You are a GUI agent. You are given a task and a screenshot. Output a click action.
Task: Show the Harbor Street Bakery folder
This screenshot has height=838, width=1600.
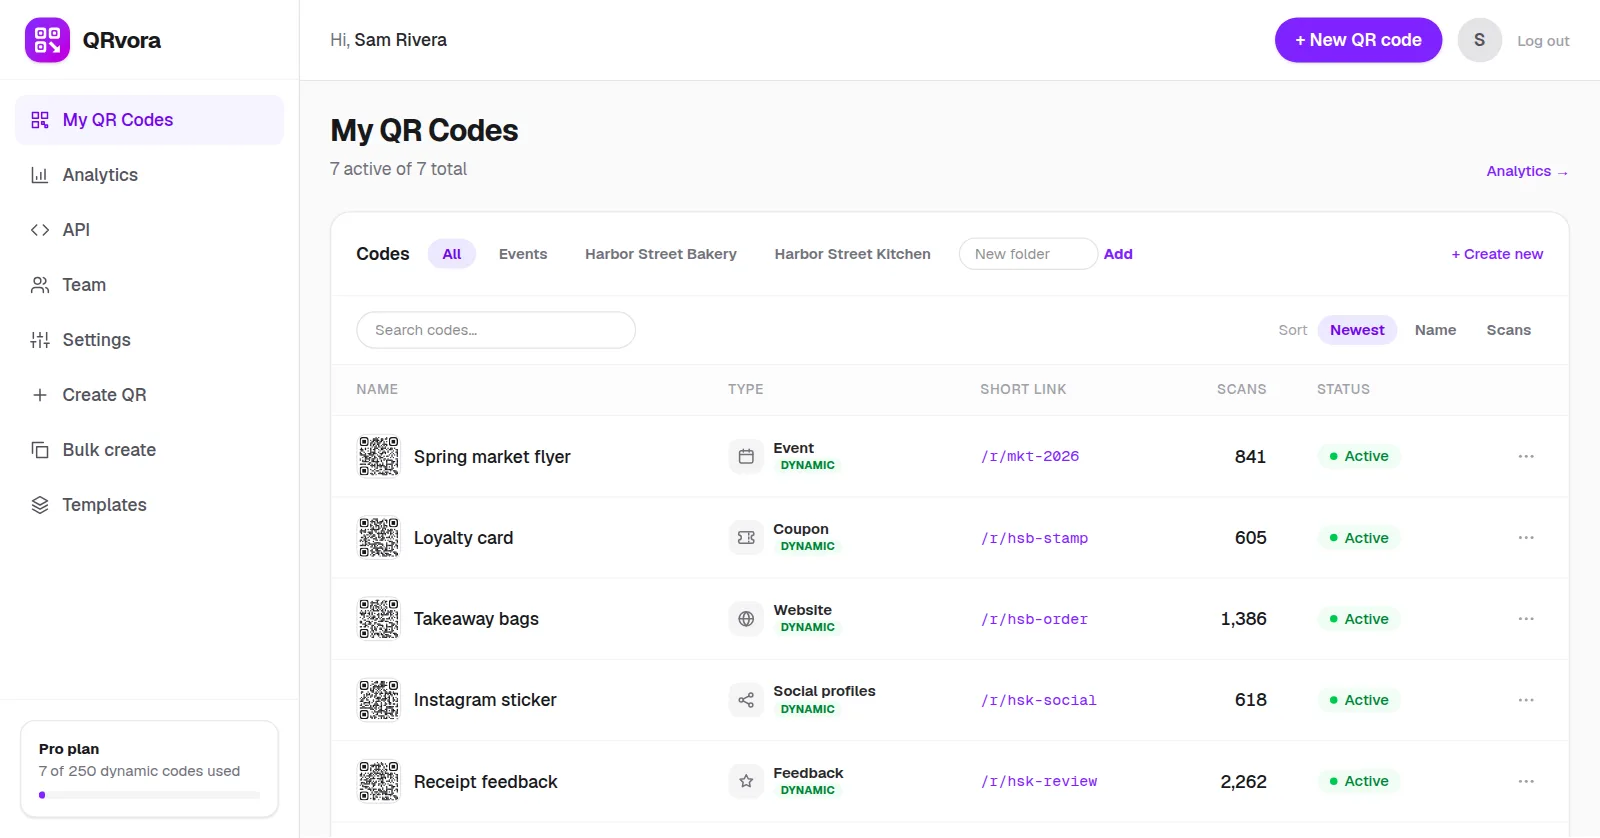[x=661, y=254]
